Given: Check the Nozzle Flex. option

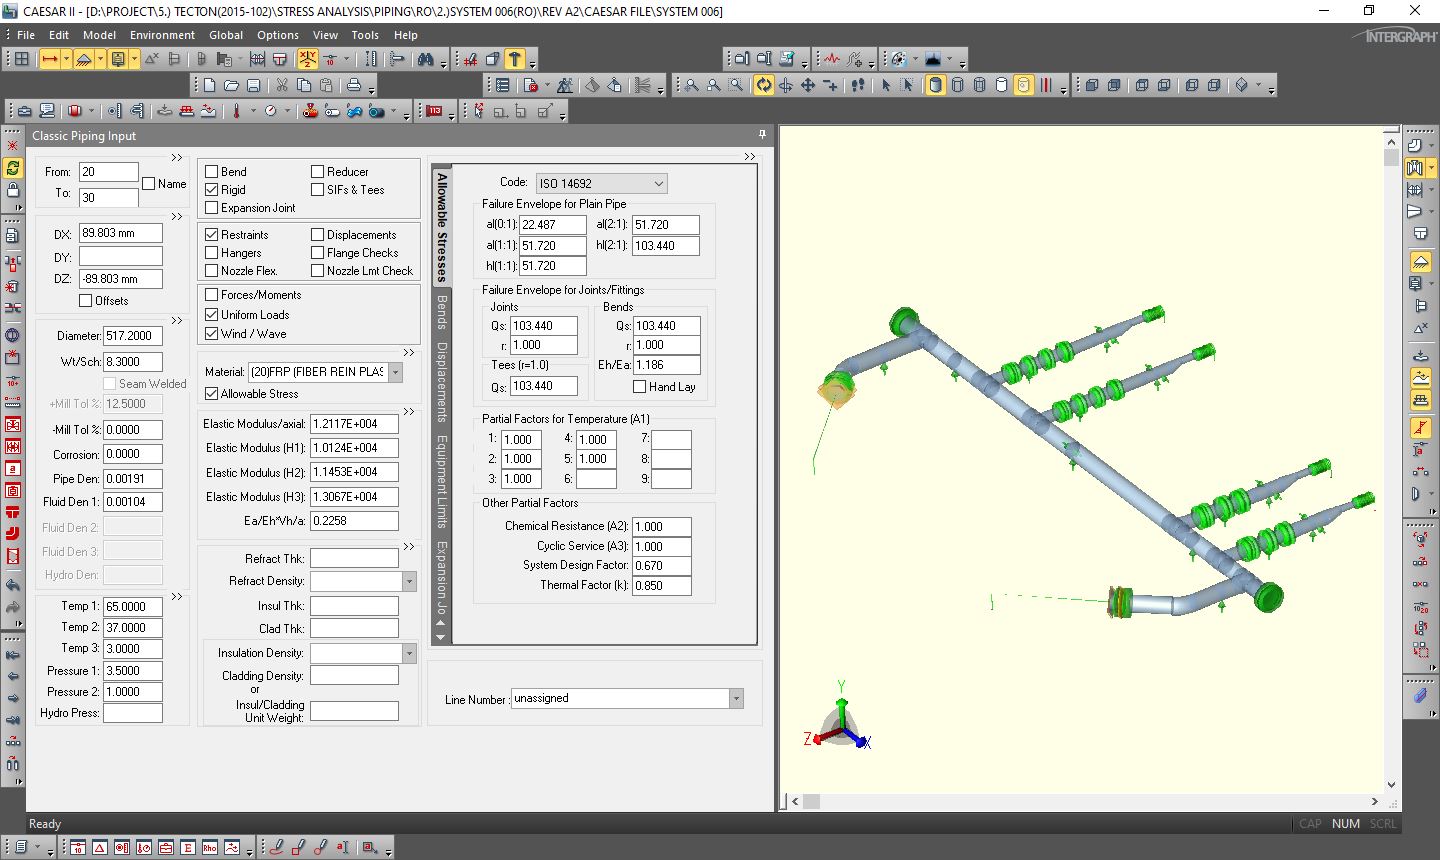Looking at the screenshot, I should click(211, 270).
